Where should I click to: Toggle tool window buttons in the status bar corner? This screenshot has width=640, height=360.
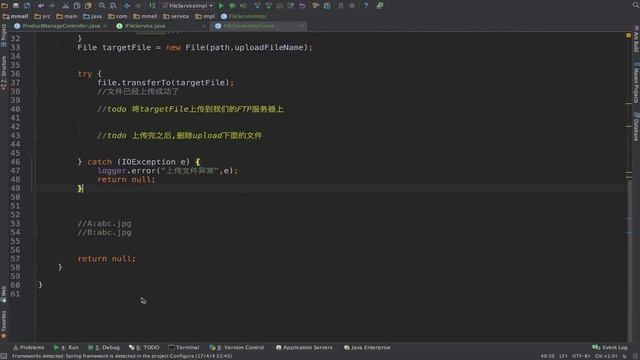tap(4, 356)
